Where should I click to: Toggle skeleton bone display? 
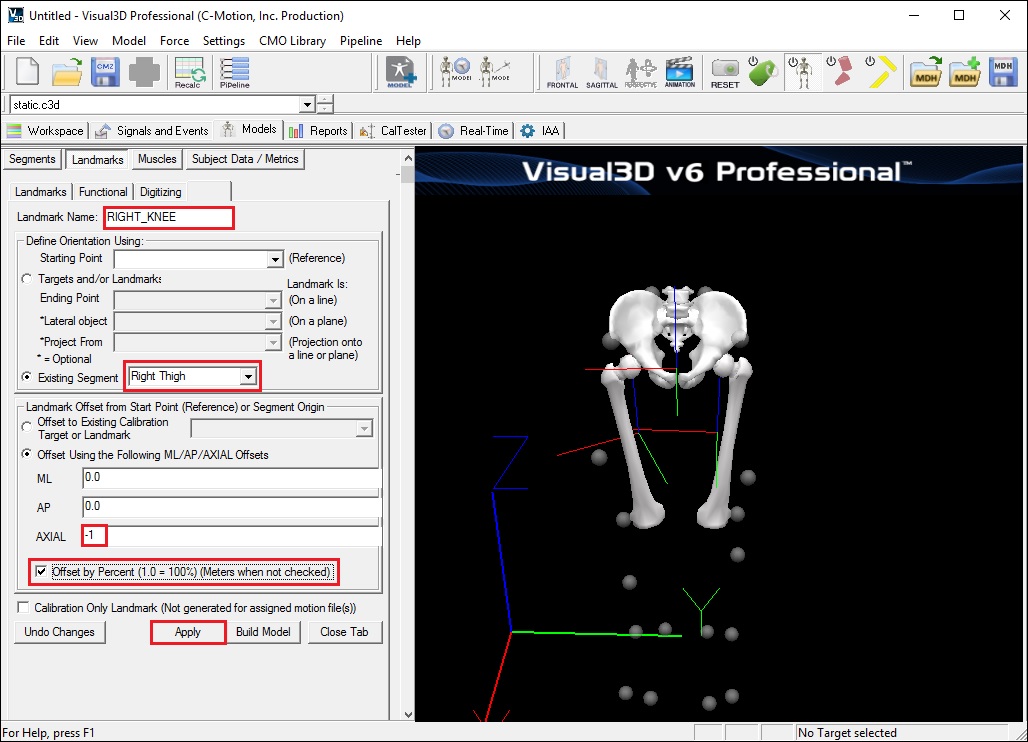pos(801,72)
